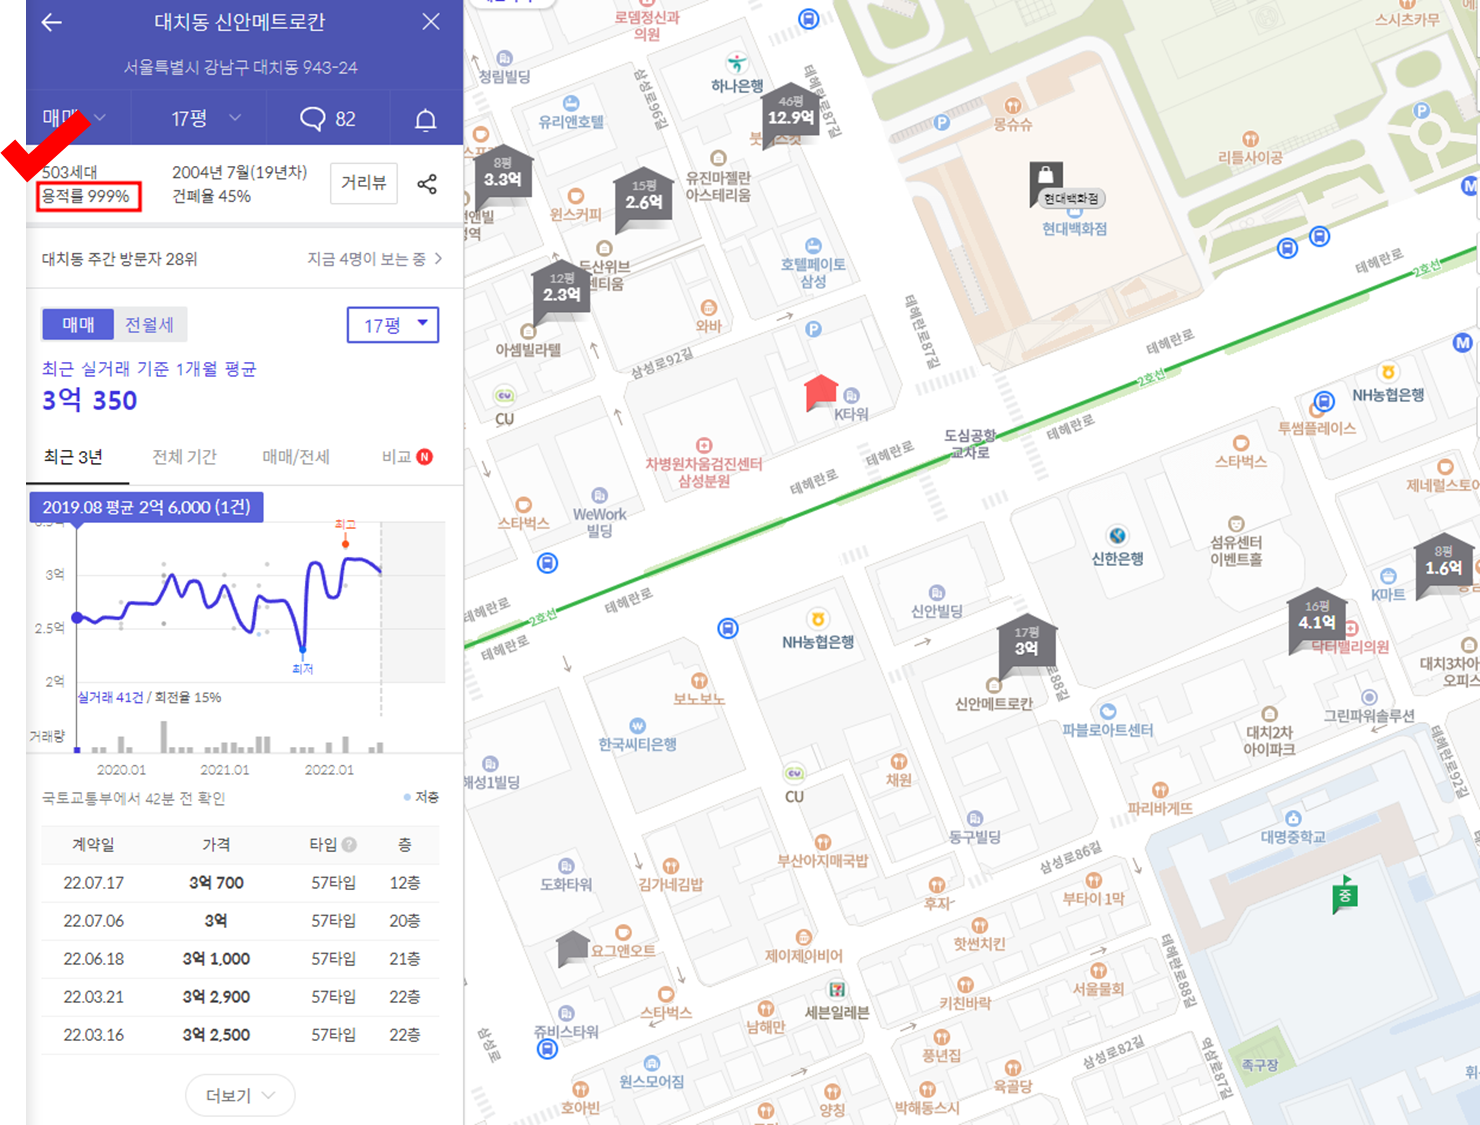The image size is (1480, 1125).
Task: Click the 22.07.17 transaction row
Action: coord(241,883)
